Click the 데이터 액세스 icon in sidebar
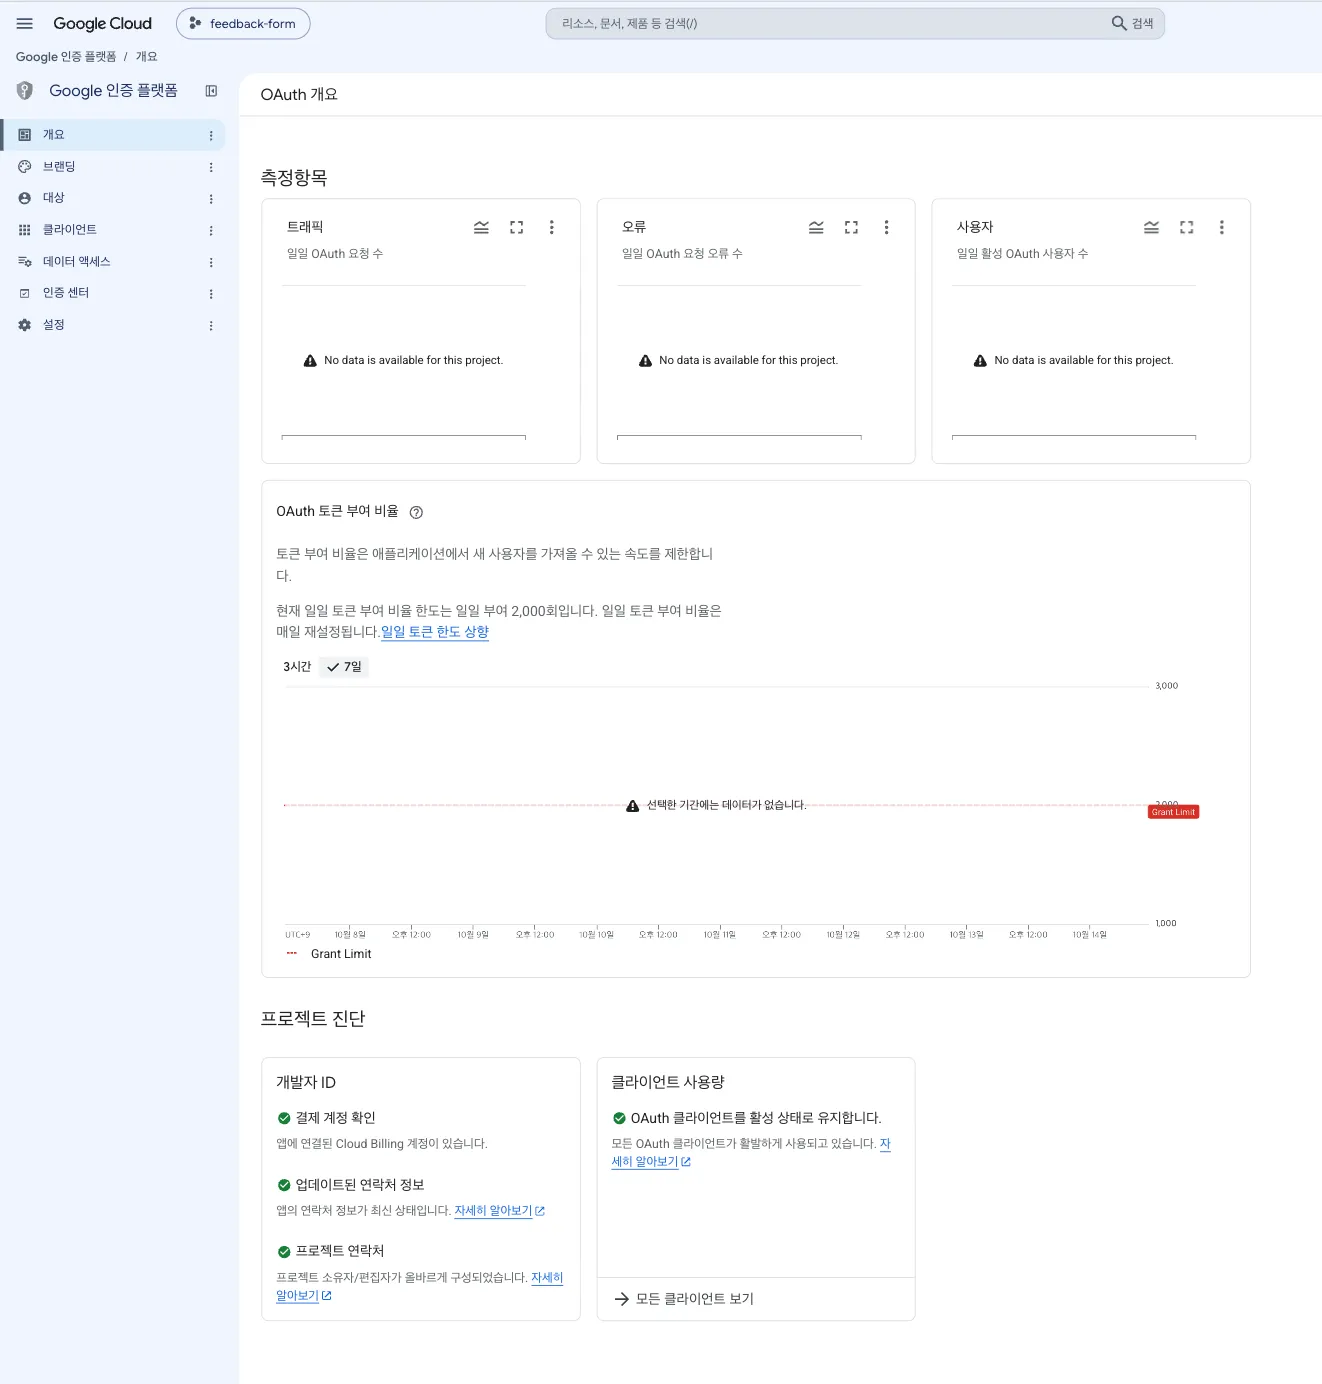This screenshot has width=1322, height=1384. coord(25,261)
